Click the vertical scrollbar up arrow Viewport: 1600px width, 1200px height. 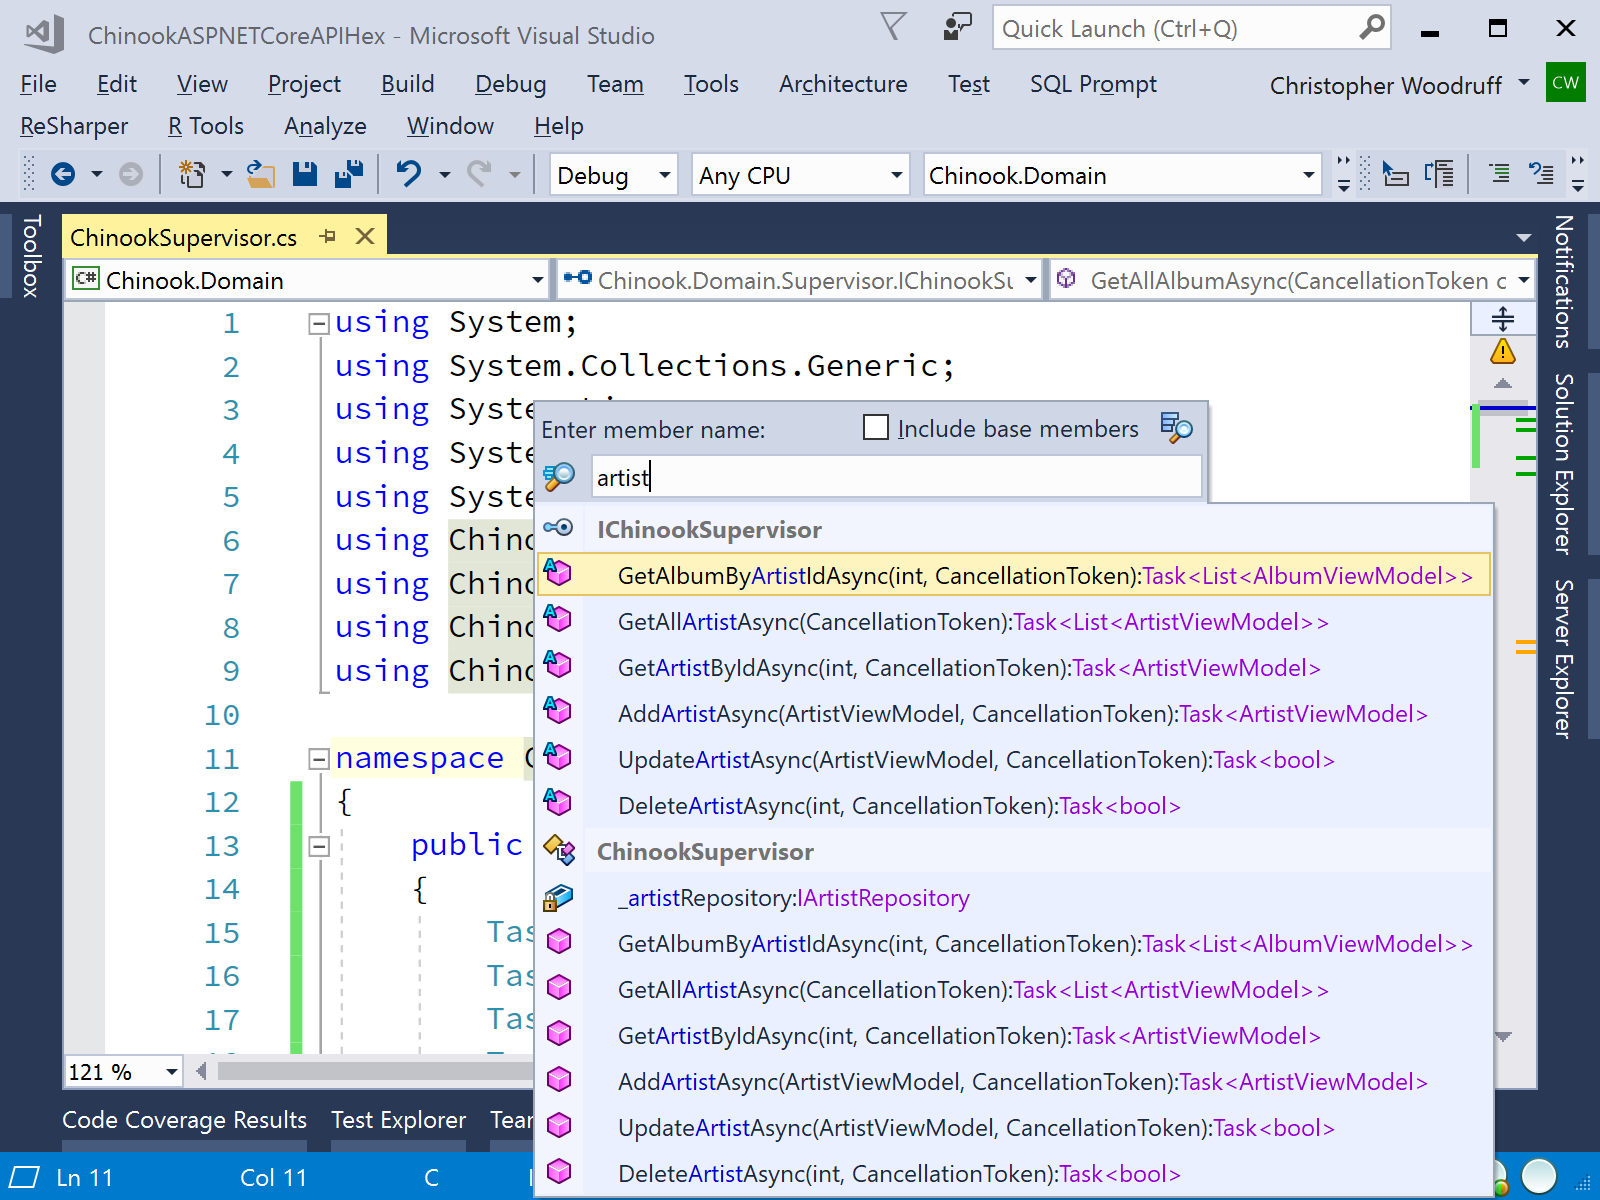point(1503,383)
